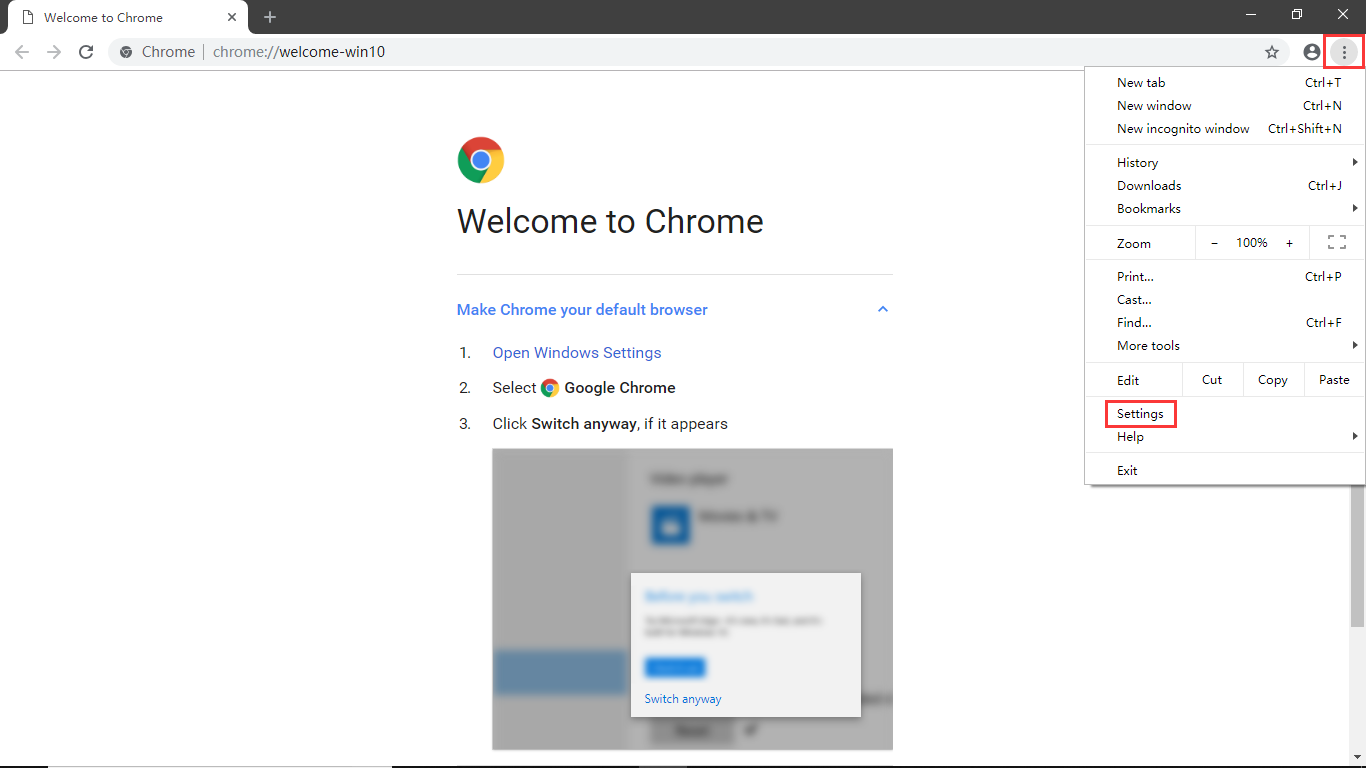Decrease zoom with the minus button
This screenshot has height=768, width=1366.
[x=1214, y=243]
